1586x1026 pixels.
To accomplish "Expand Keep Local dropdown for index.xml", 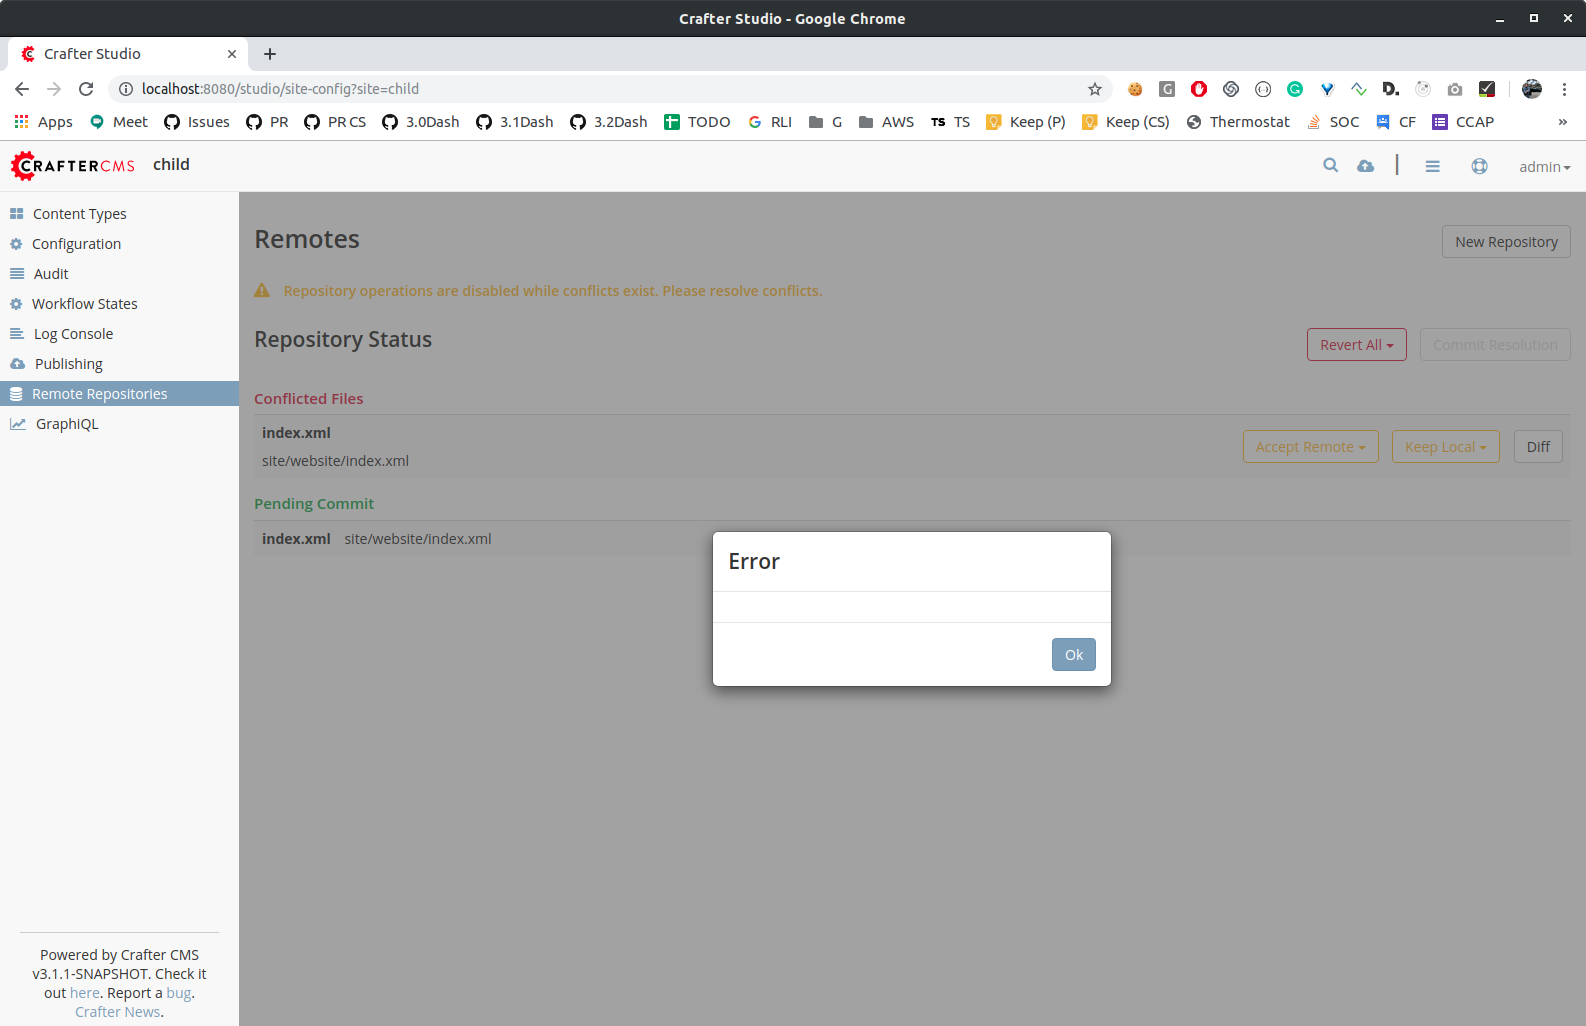I will [x=1445, y=447].
